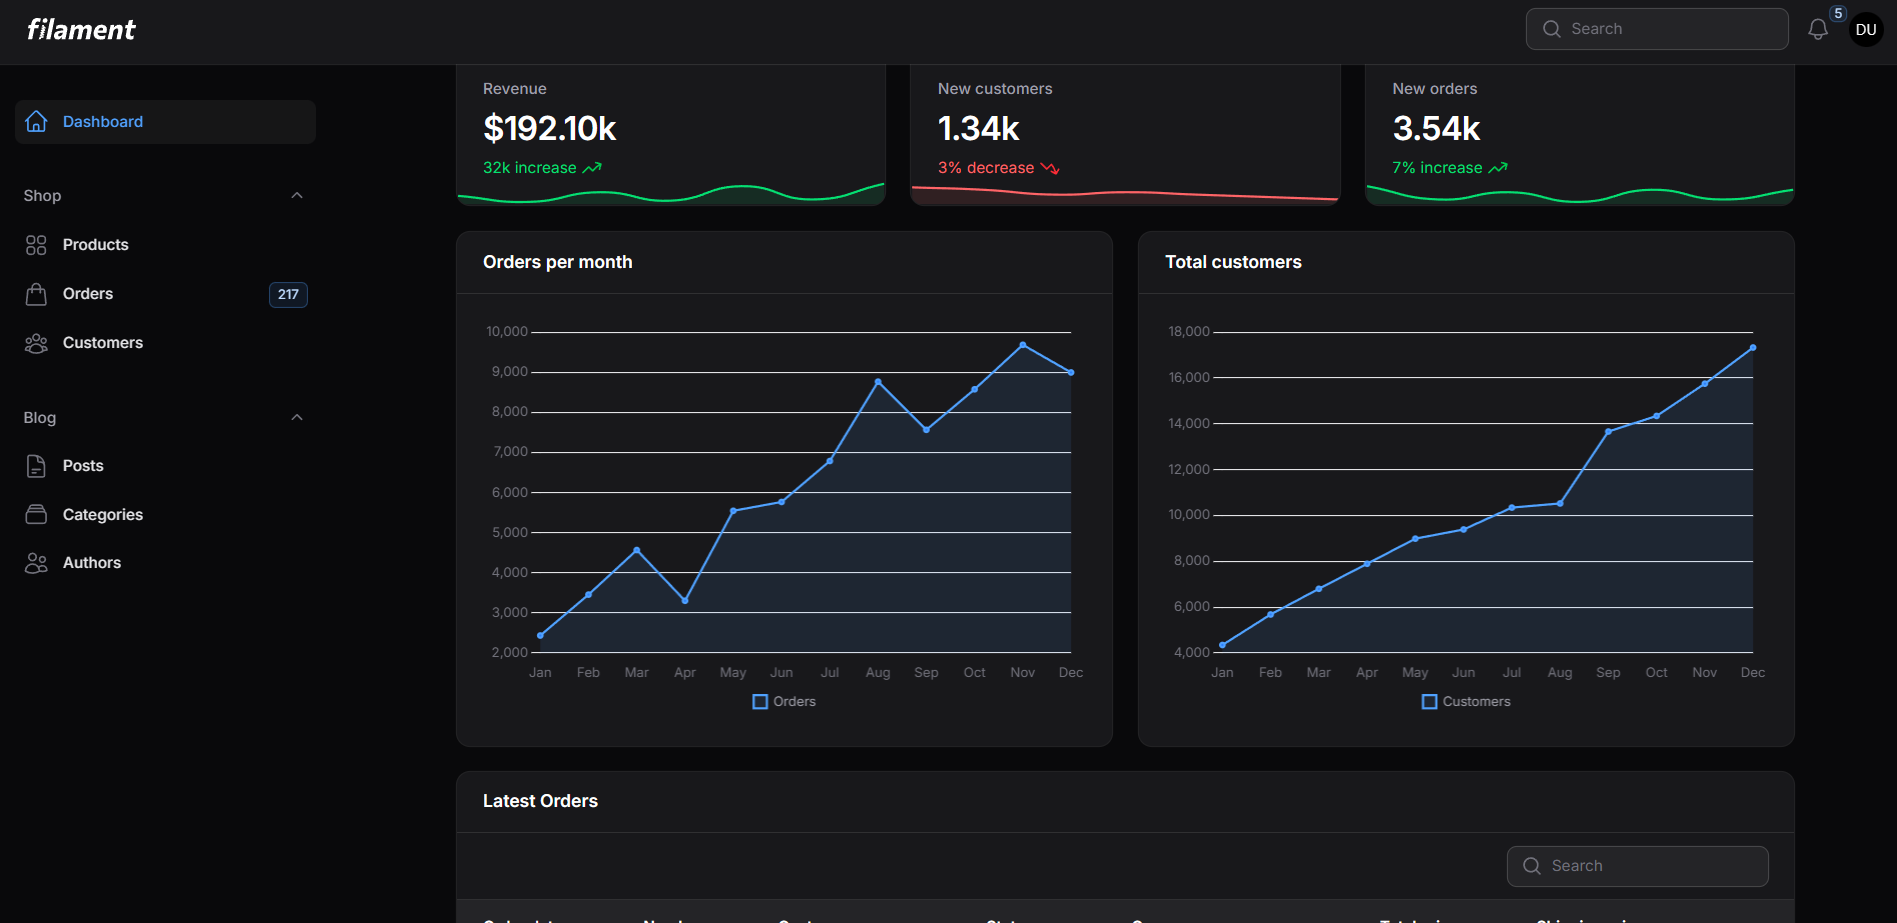1897x923 pixels.
Task: Open Customers from the sidebar
Action: pyautogui.click(x=102, y=342)
